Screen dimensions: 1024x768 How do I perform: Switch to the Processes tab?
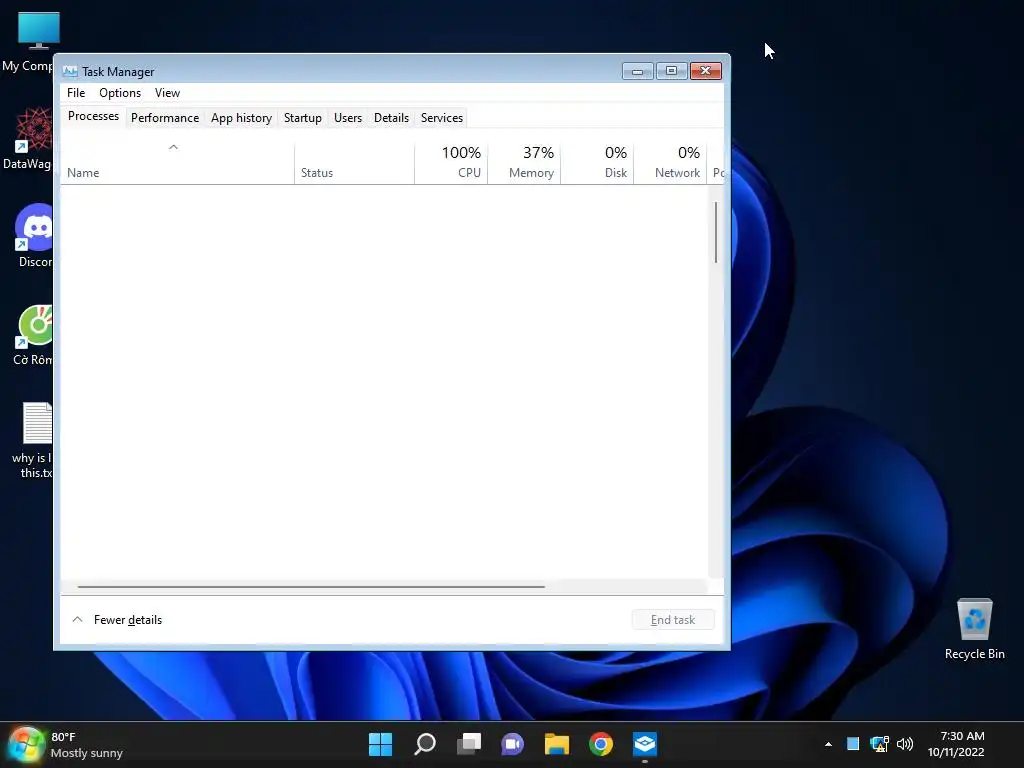93,116
